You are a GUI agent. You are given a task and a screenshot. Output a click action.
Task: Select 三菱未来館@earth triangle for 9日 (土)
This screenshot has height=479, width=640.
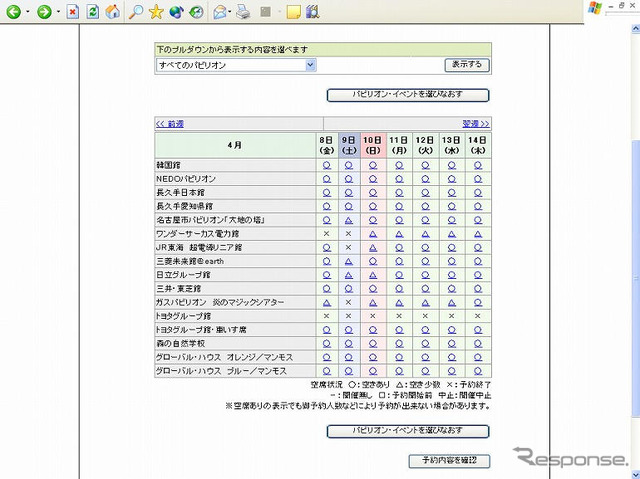[349, 262]
